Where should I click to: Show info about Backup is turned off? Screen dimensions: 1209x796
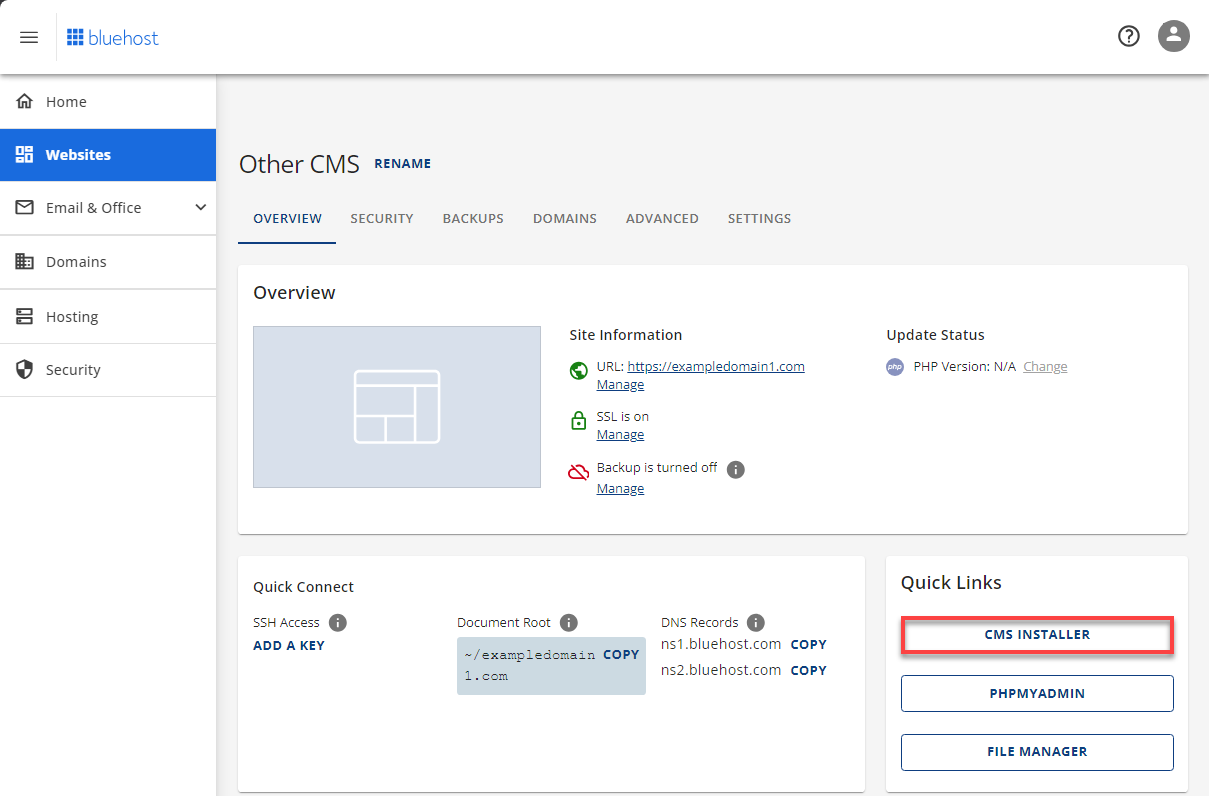tap(736, 469)
